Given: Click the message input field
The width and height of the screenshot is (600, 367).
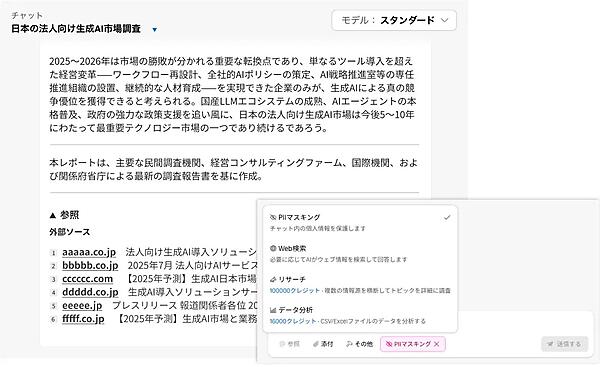Looking at the screenshot, I should [x=524, y=323].
